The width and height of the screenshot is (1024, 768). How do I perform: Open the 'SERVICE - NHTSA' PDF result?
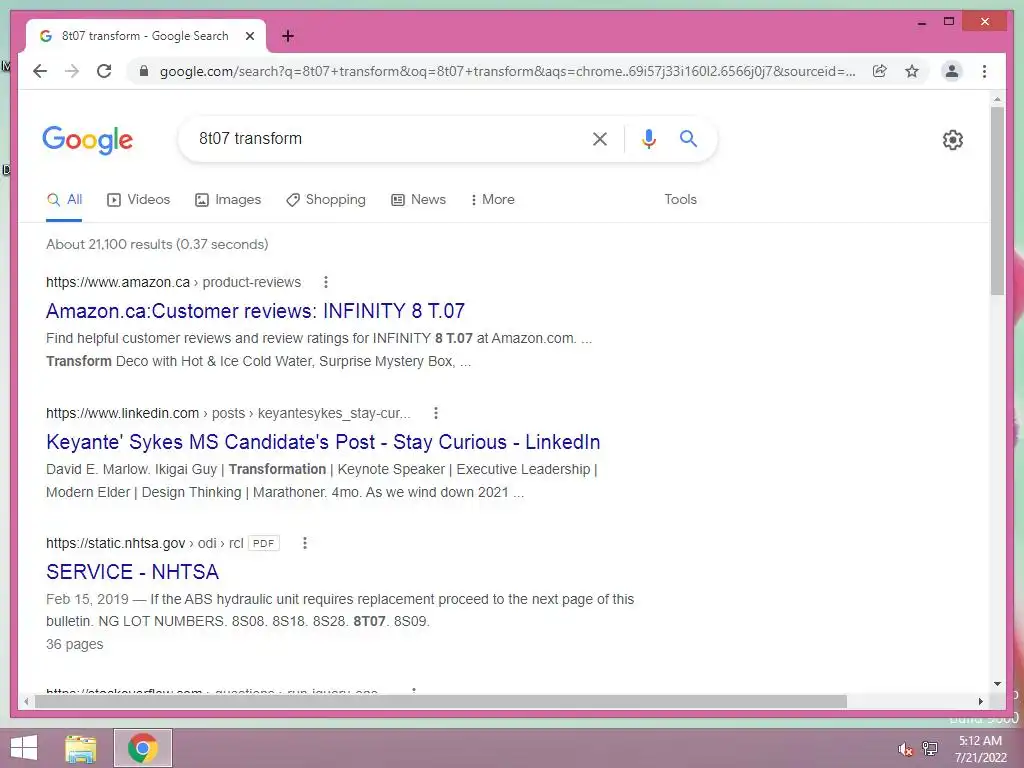coord(133,572)
